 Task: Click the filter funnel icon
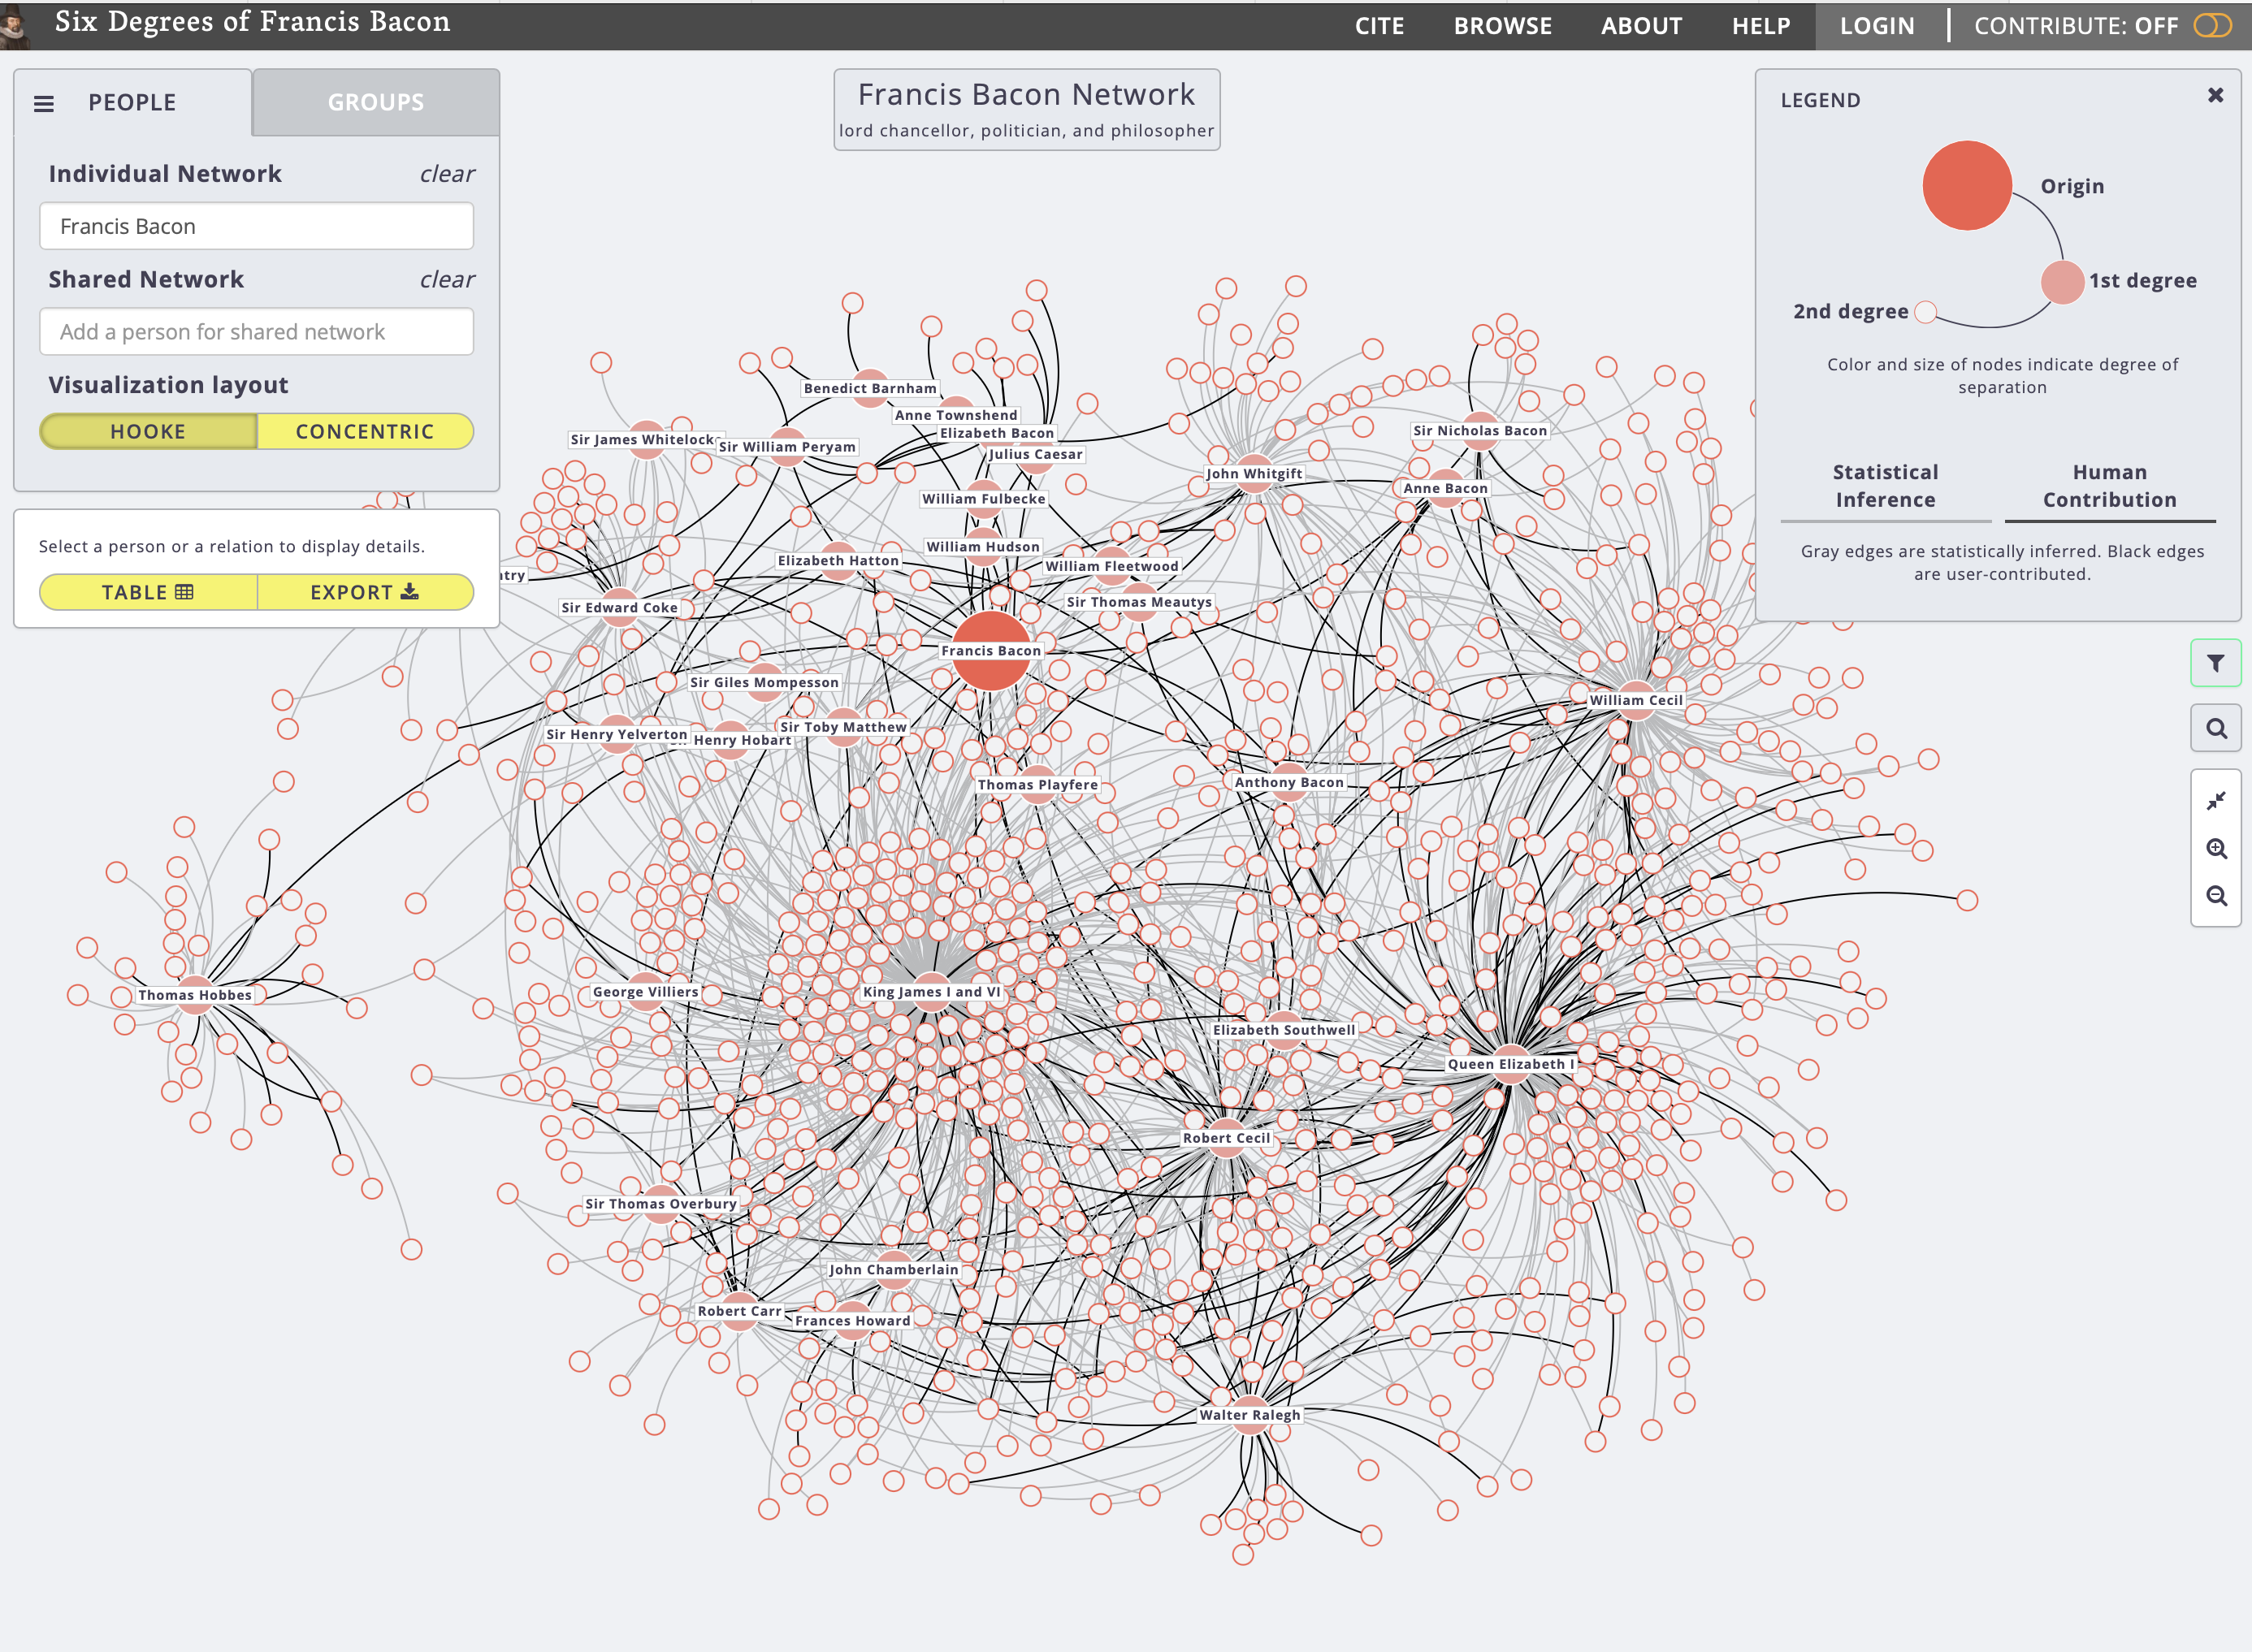click(x=2215, y=663)
